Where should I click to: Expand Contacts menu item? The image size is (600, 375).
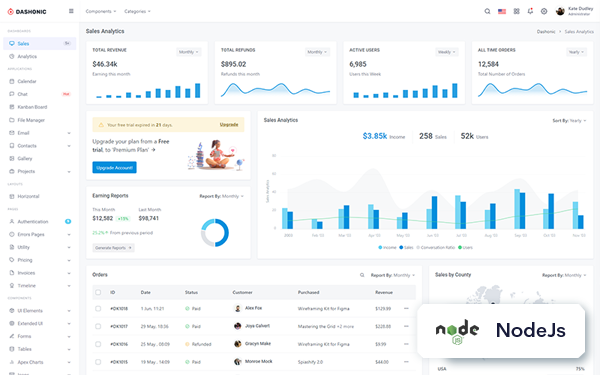[39, 145]
